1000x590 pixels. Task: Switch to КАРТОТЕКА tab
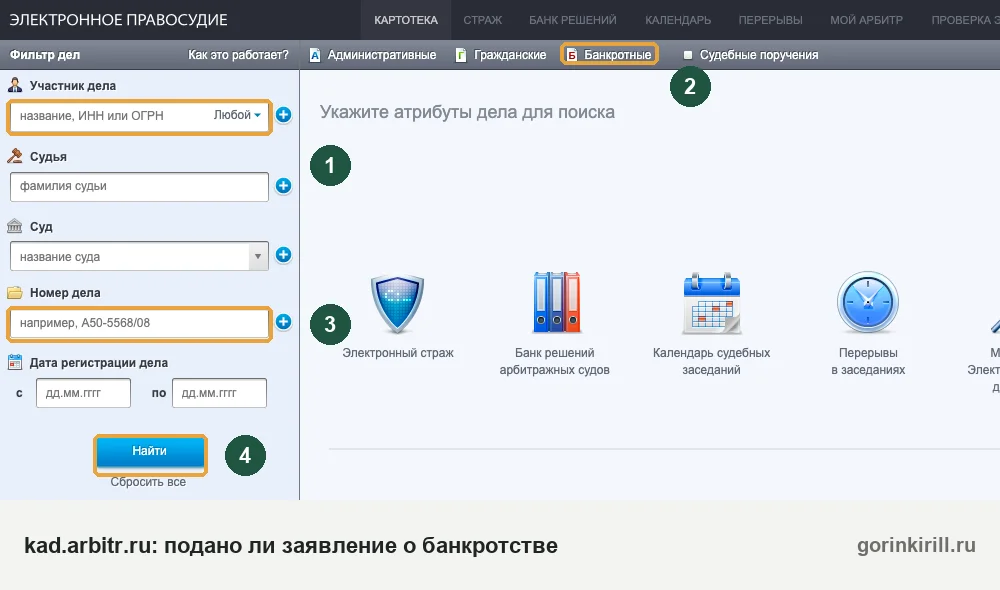coord(406,20)
